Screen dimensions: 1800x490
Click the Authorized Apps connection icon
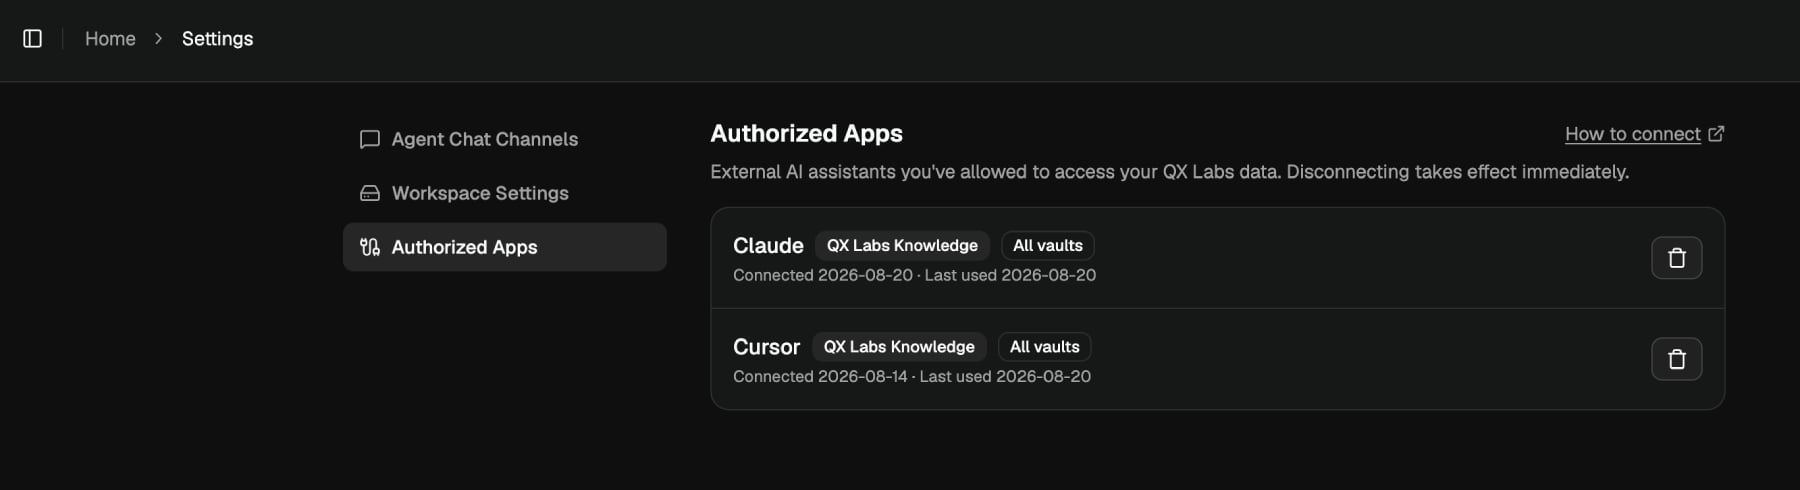[369, 247]
